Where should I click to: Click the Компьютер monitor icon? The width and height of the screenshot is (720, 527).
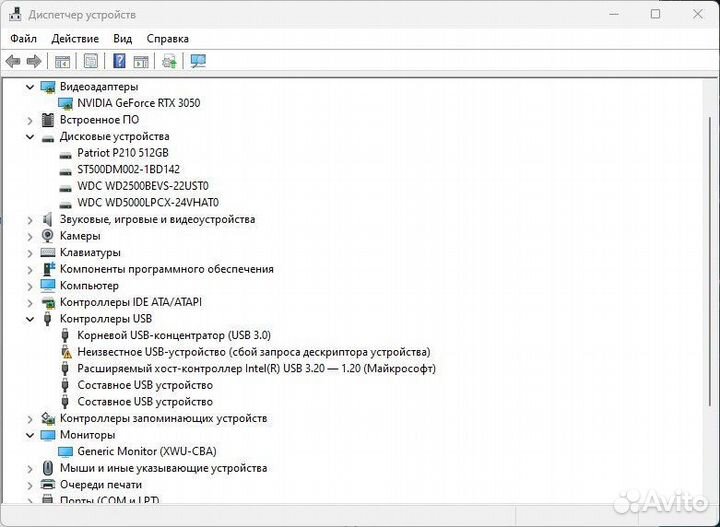(48, 286)
